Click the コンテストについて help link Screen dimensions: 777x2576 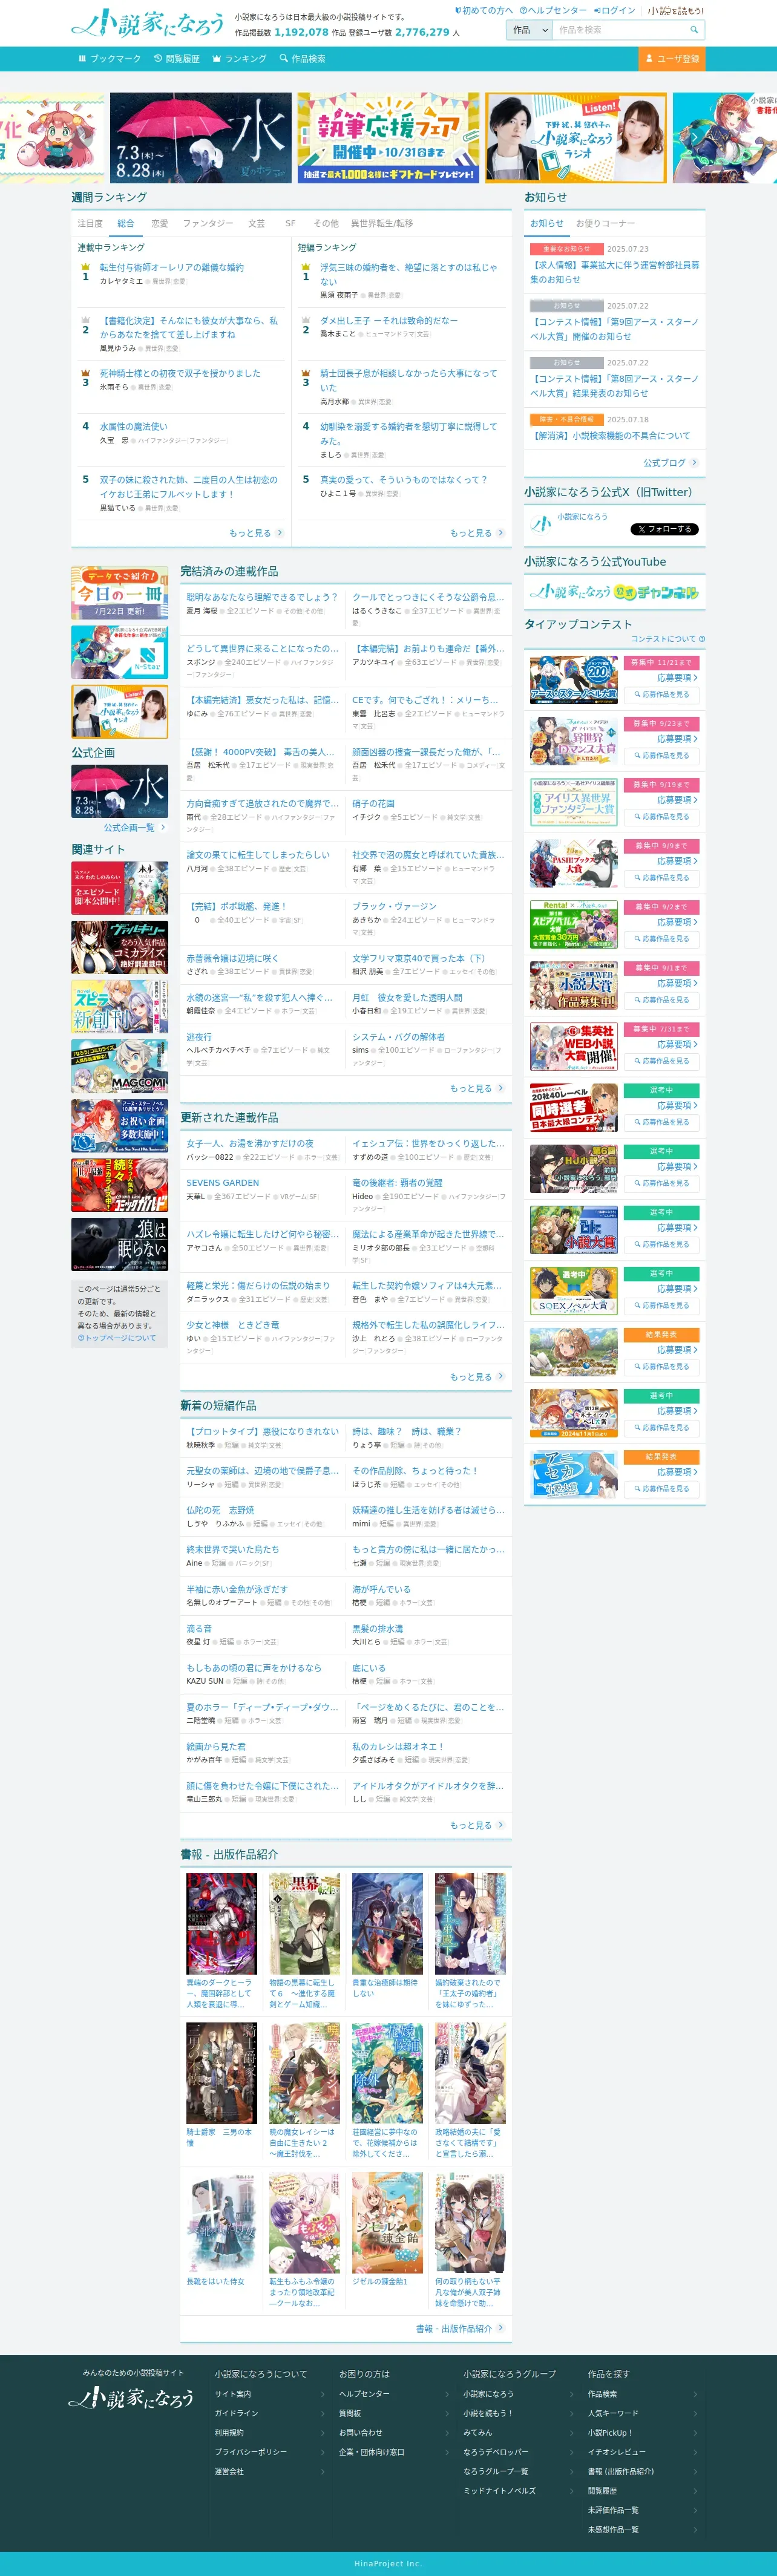667,639
